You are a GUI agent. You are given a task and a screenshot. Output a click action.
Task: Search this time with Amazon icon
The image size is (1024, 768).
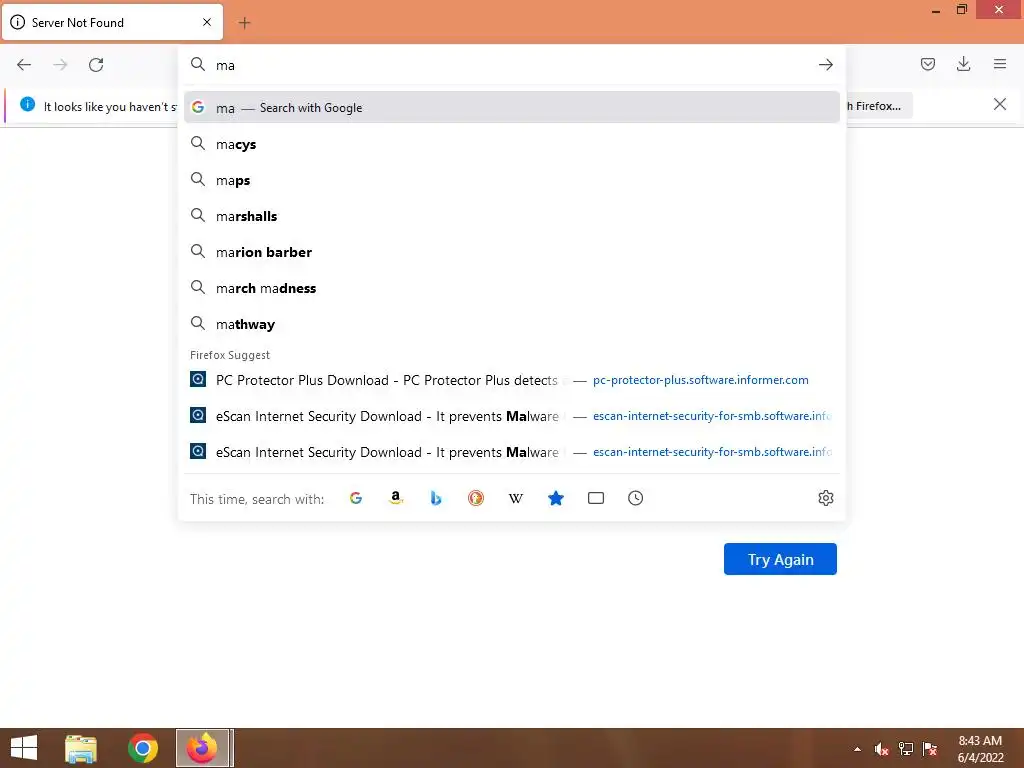coord(396,498)
